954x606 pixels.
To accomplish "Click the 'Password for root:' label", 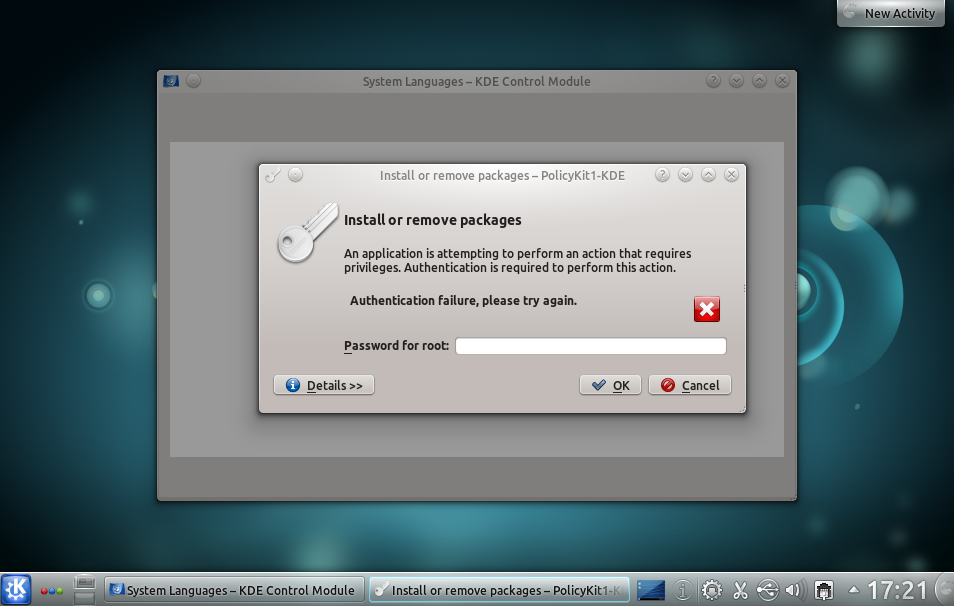I will click(396, 346).
